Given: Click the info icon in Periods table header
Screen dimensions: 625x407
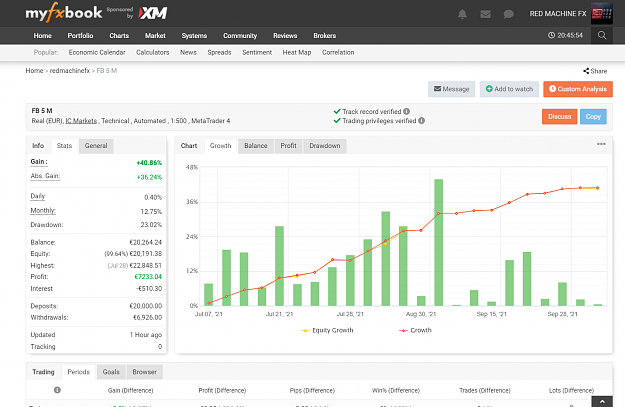Looking at the screenshot, I should 57,390.
